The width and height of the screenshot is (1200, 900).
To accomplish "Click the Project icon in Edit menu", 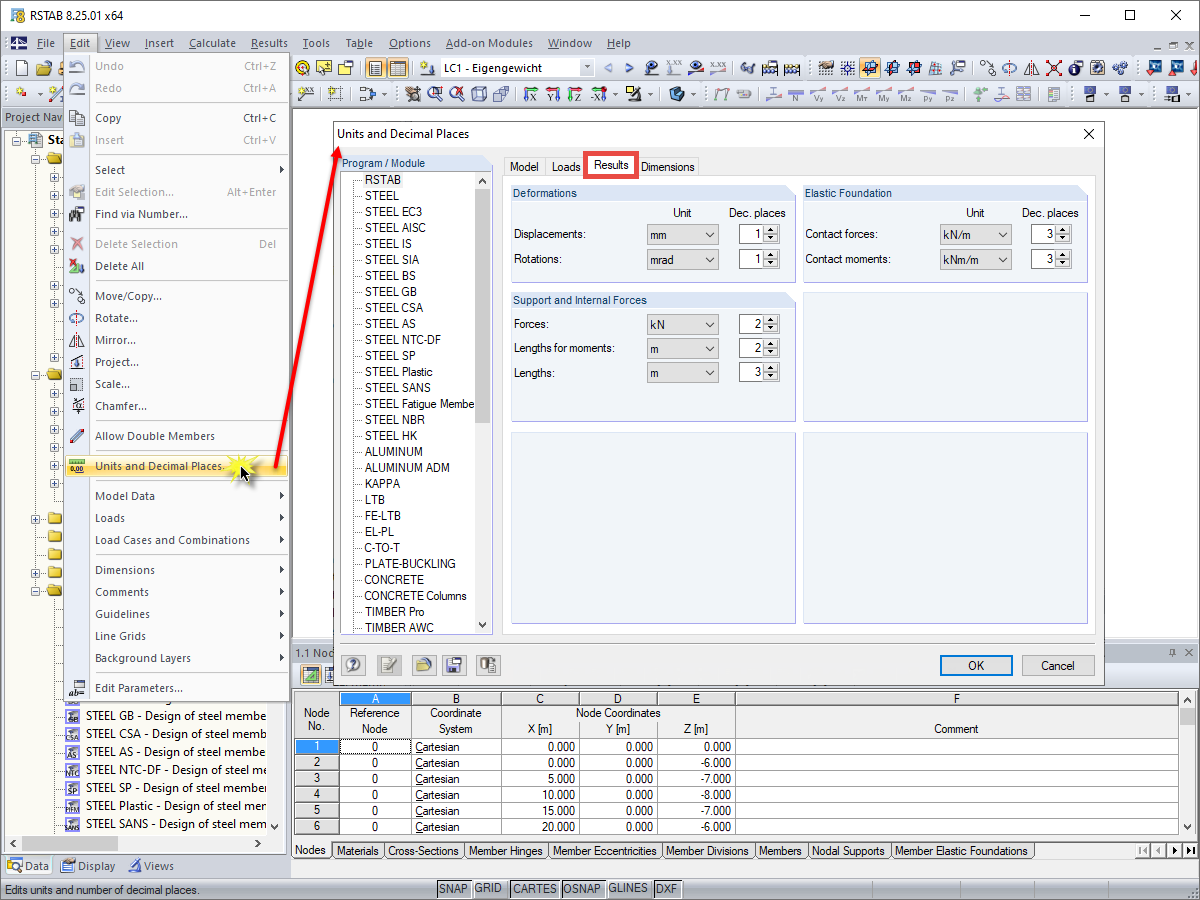I will tap(77, 361).
